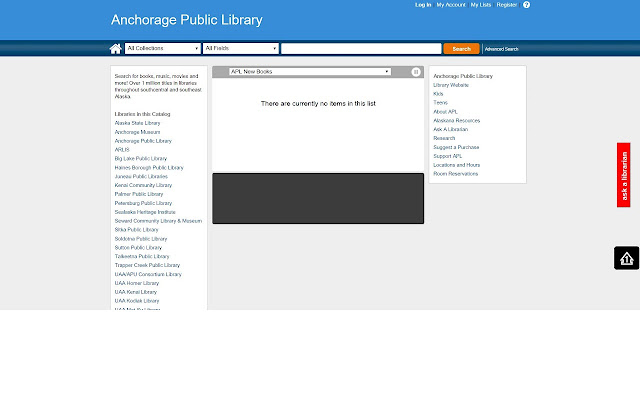640x400 pixels.
Task: Open My Account
Action: pos(451,5)
